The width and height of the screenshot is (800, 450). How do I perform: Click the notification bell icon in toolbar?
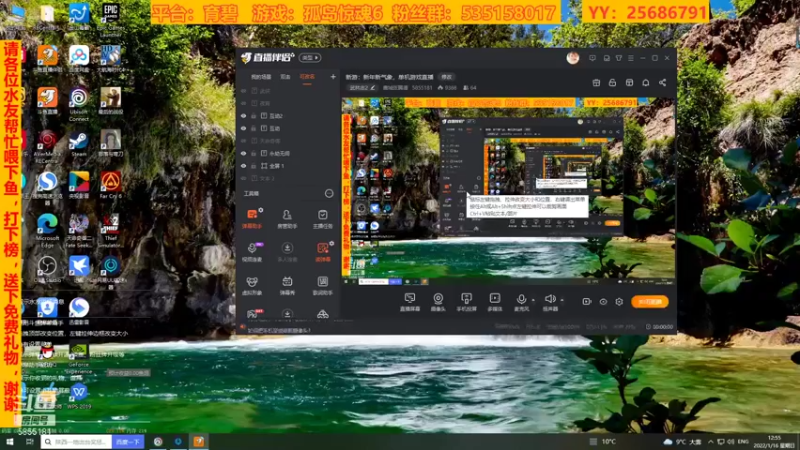click(x=645, y=82)
